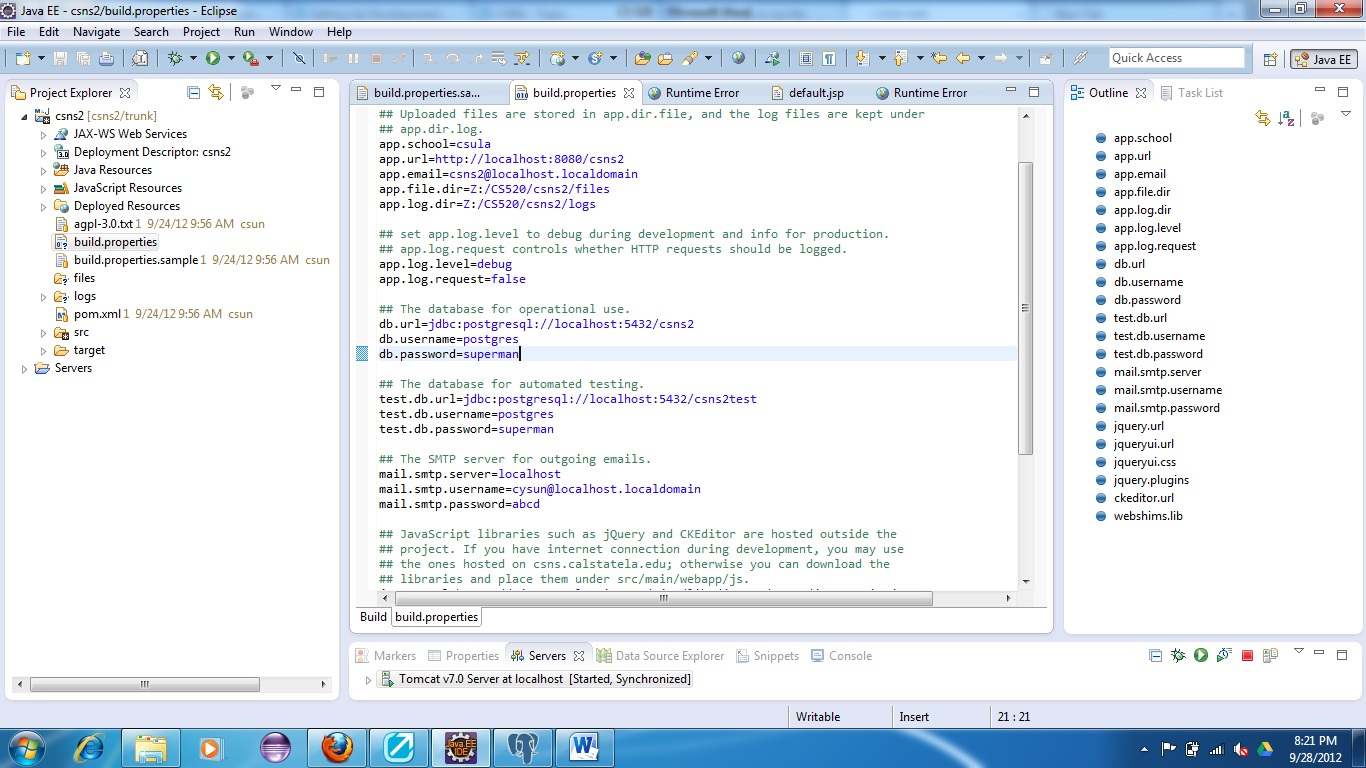Open the Console view tab
The height and width of the screenshot is (768, 1366).
click(x=850, y=656)
